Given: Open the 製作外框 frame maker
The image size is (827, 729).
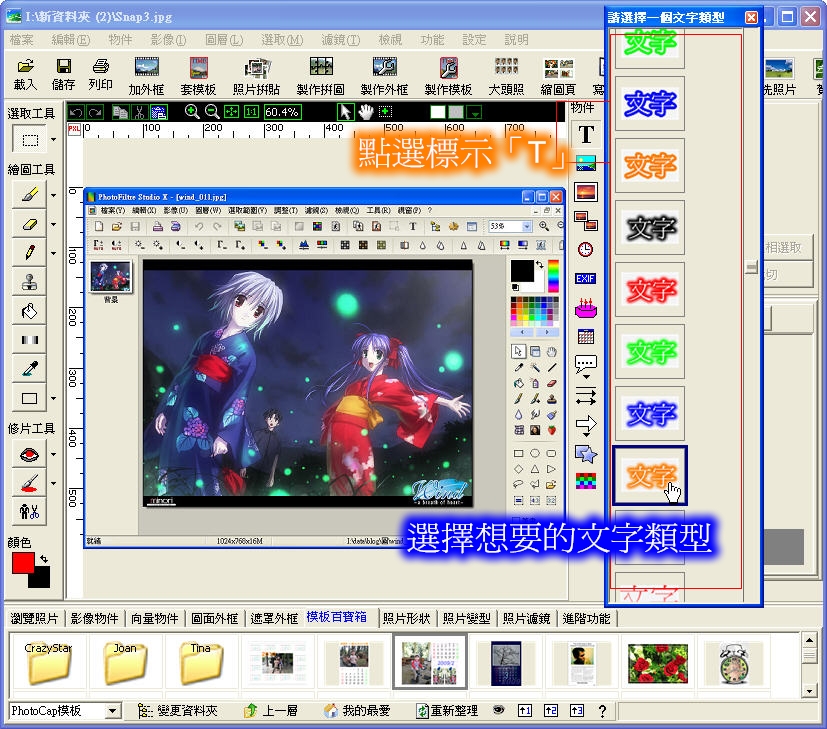Looking at the screenshot, I should (384, 76).
